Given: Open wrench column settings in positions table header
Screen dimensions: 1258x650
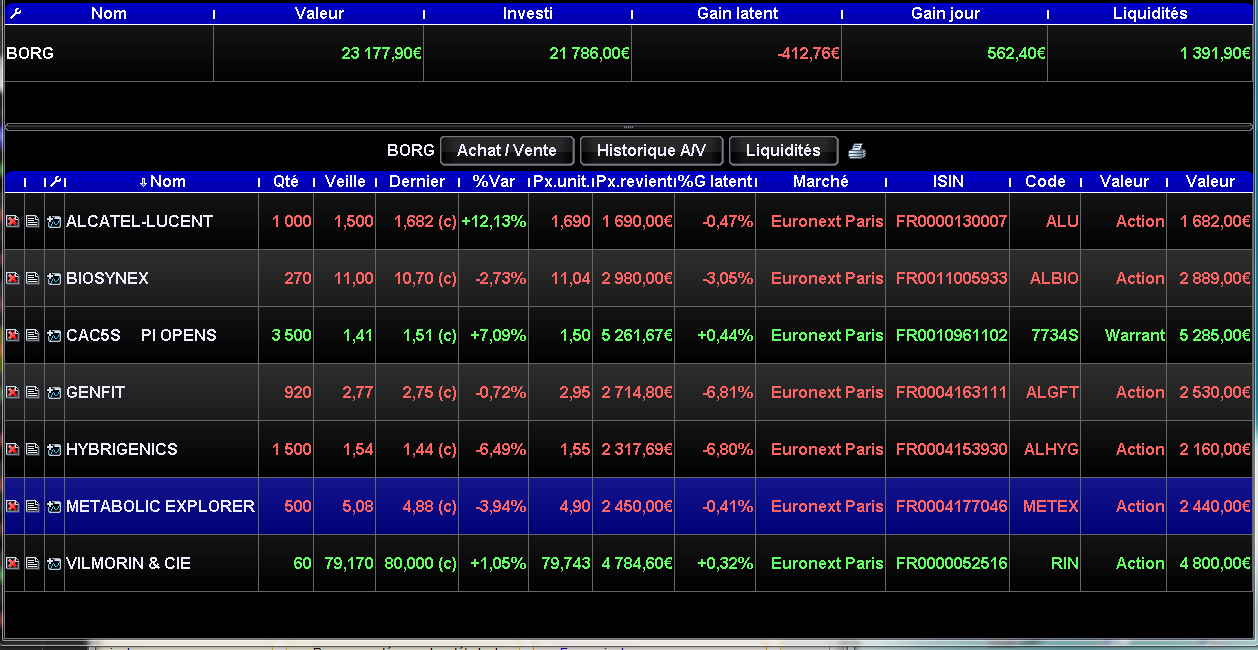Looking at the screenshot, I should click(56, 181).
